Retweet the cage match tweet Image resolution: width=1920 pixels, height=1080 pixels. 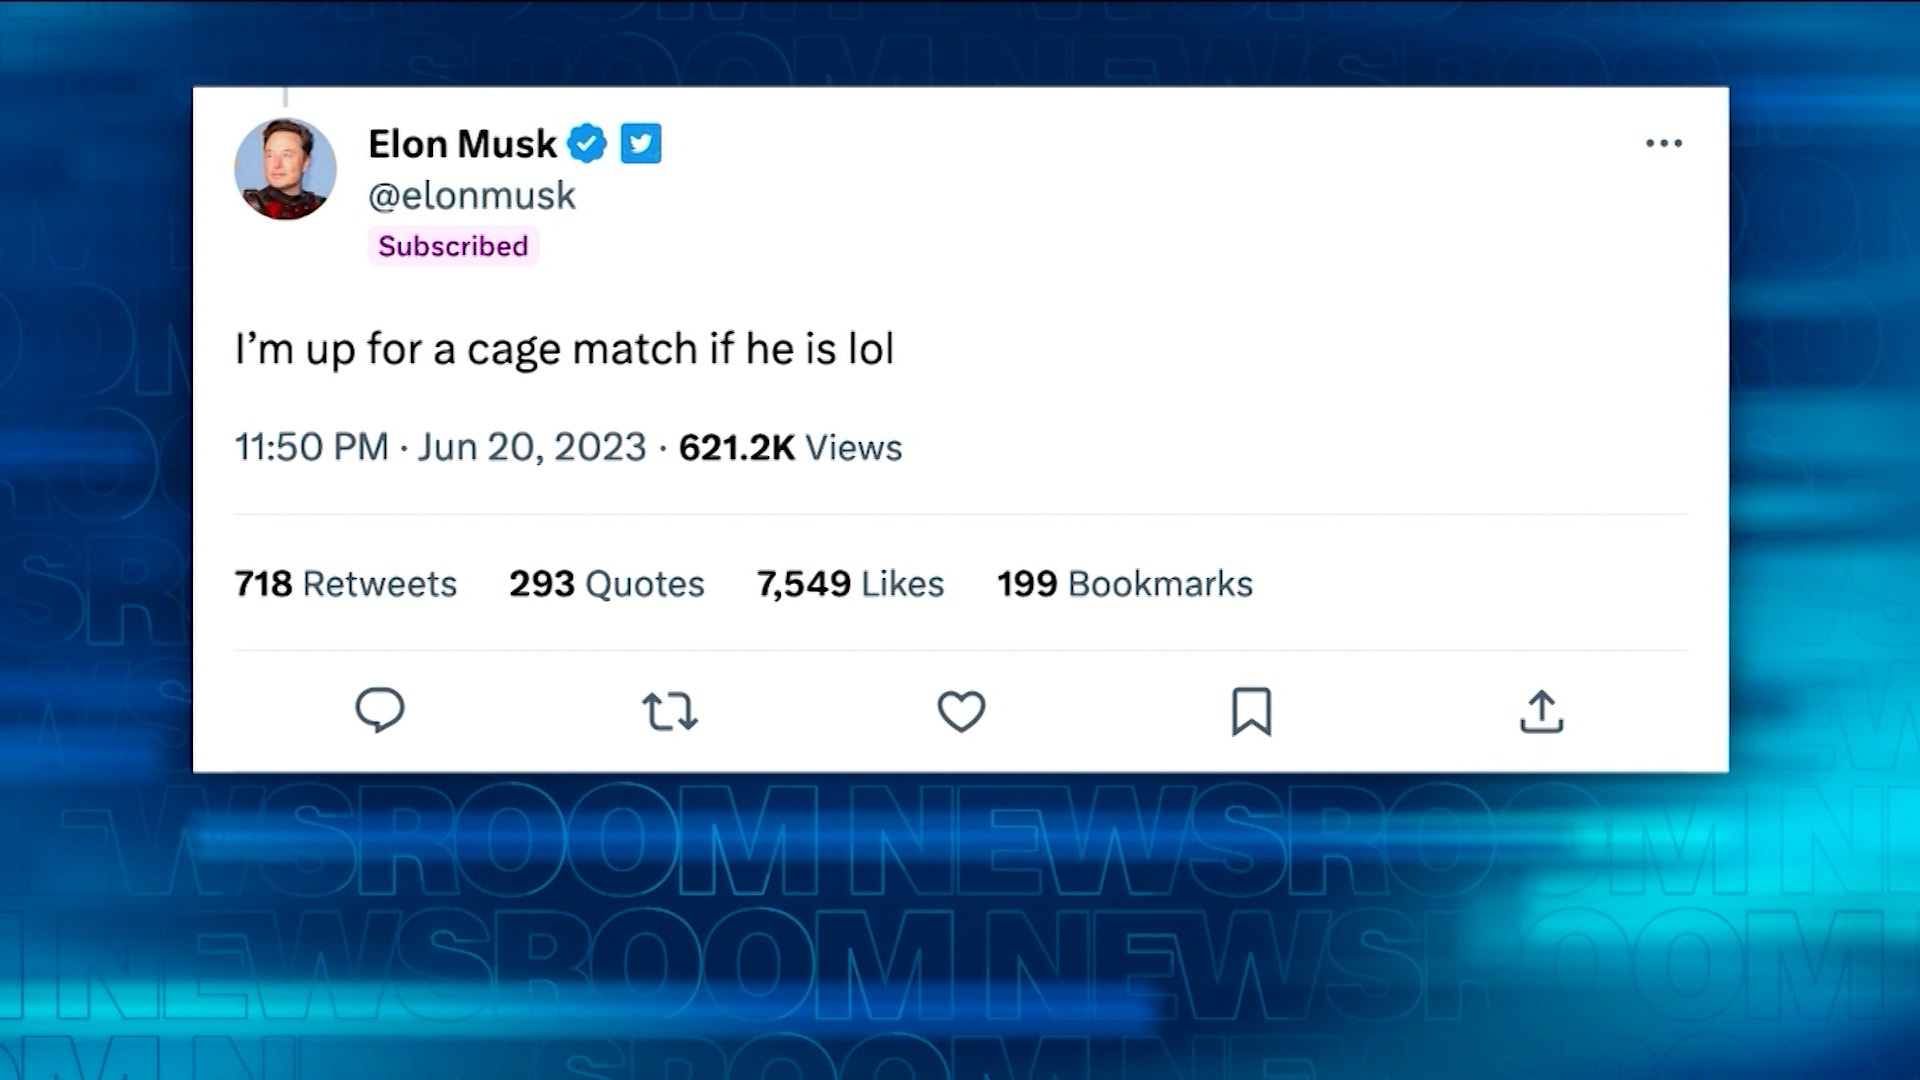[669, 712]
